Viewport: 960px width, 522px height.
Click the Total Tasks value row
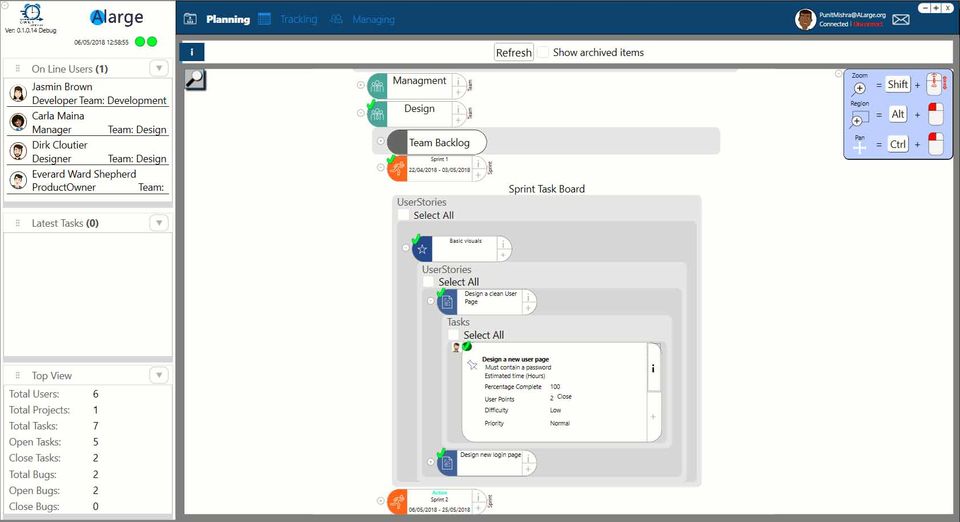pos(88,426)
